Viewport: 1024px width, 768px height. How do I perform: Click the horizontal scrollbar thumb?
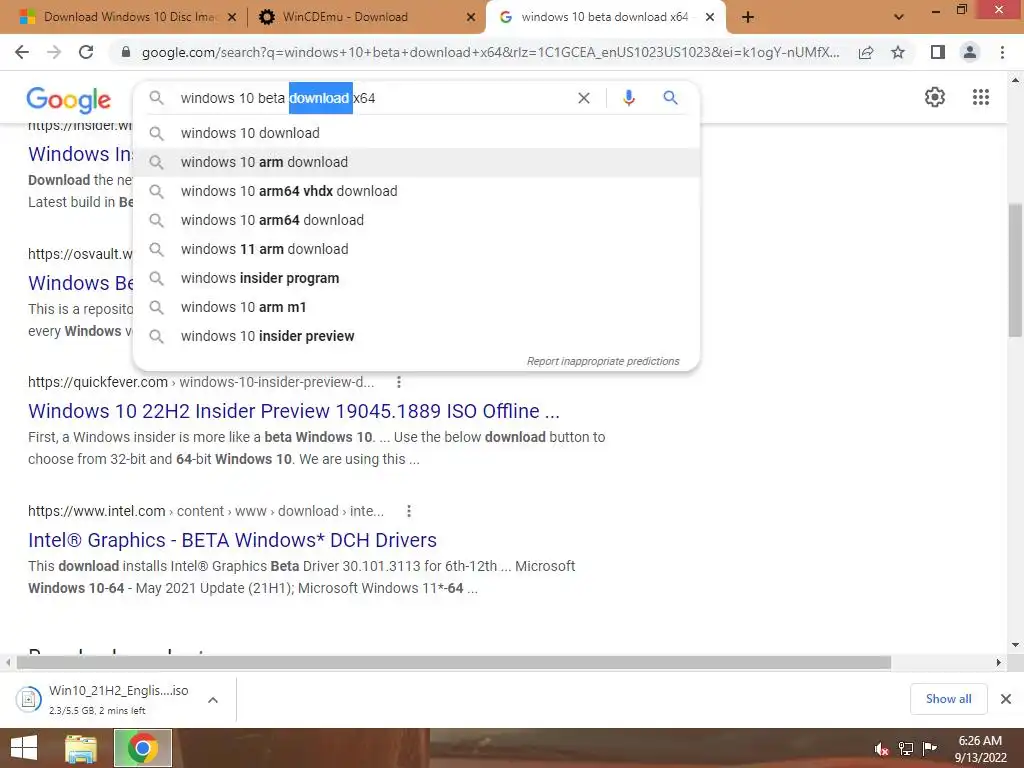coord(454,663)
